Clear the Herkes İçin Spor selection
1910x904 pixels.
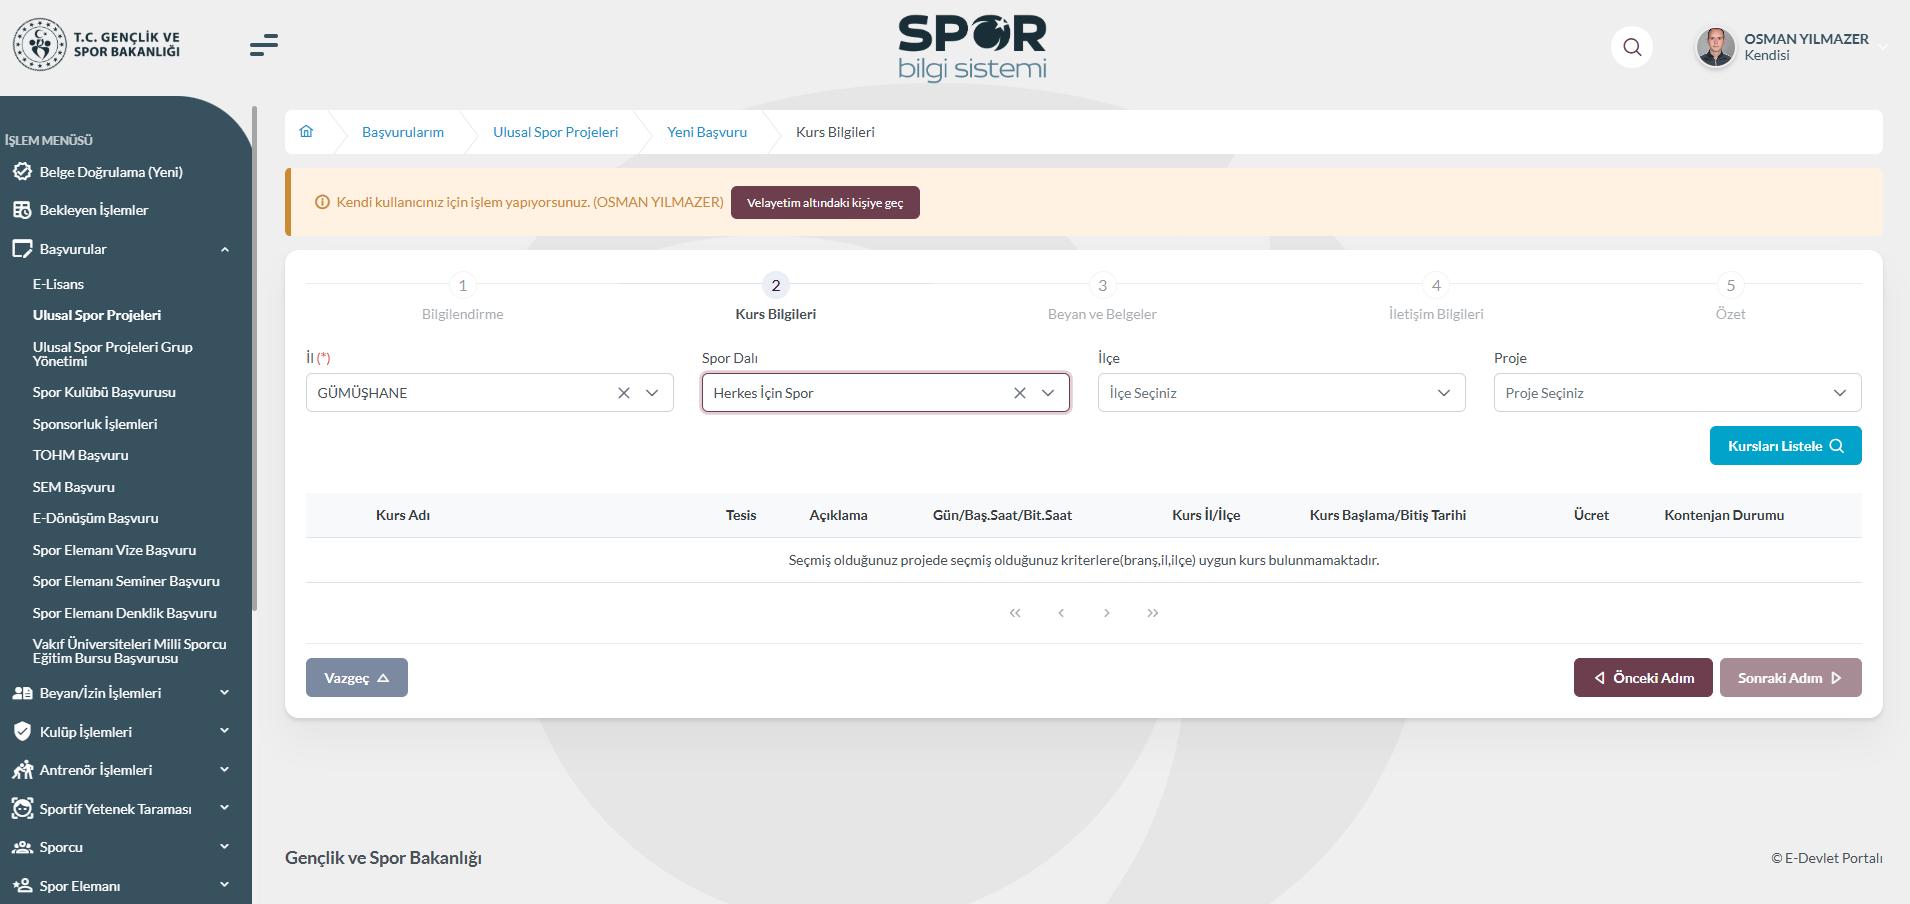[1020, 393]
